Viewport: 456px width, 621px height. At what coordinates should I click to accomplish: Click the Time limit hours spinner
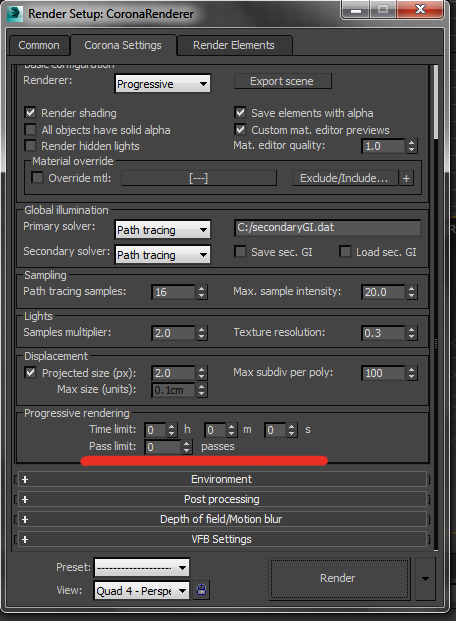point(172,430)
